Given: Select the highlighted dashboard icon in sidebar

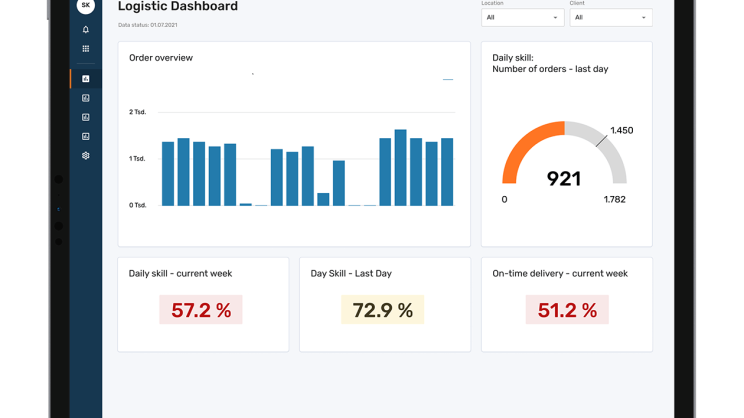Looking at the screenshot, I should pyautogui.click(x=86, y=78).
